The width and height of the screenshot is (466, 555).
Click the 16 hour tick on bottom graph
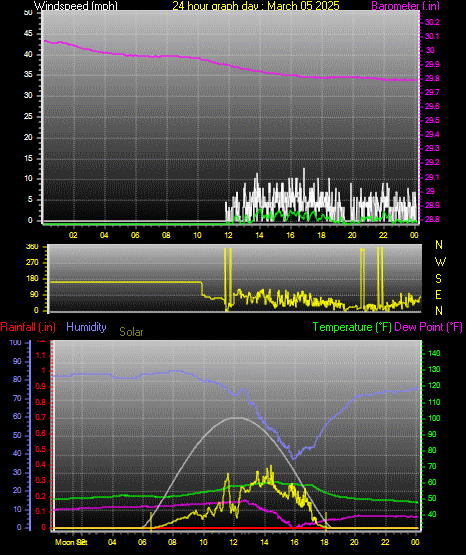[294, 542]
